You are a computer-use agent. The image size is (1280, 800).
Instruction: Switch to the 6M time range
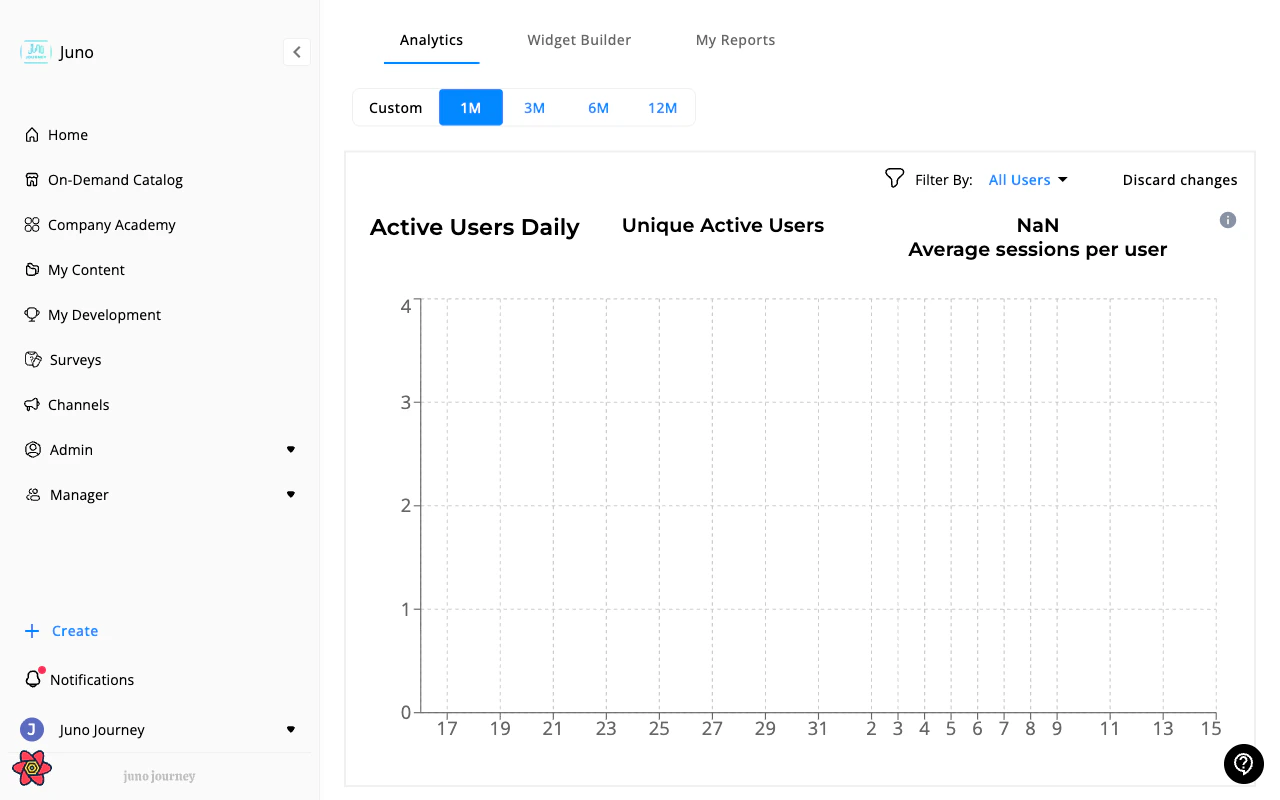[x=599, y=107]
